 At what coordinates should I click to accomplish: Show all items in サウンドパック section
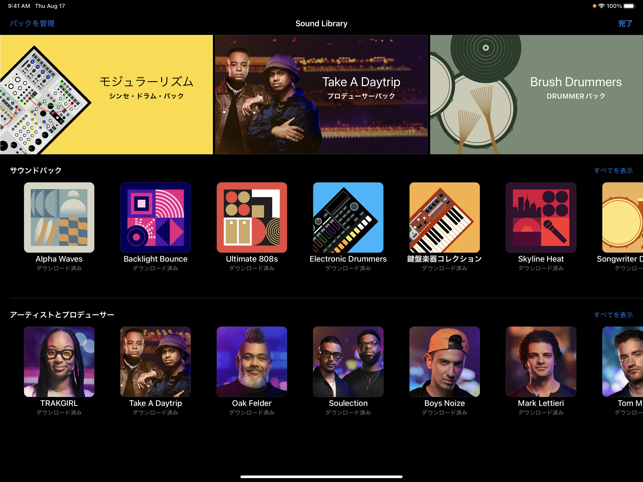[613, 171]
